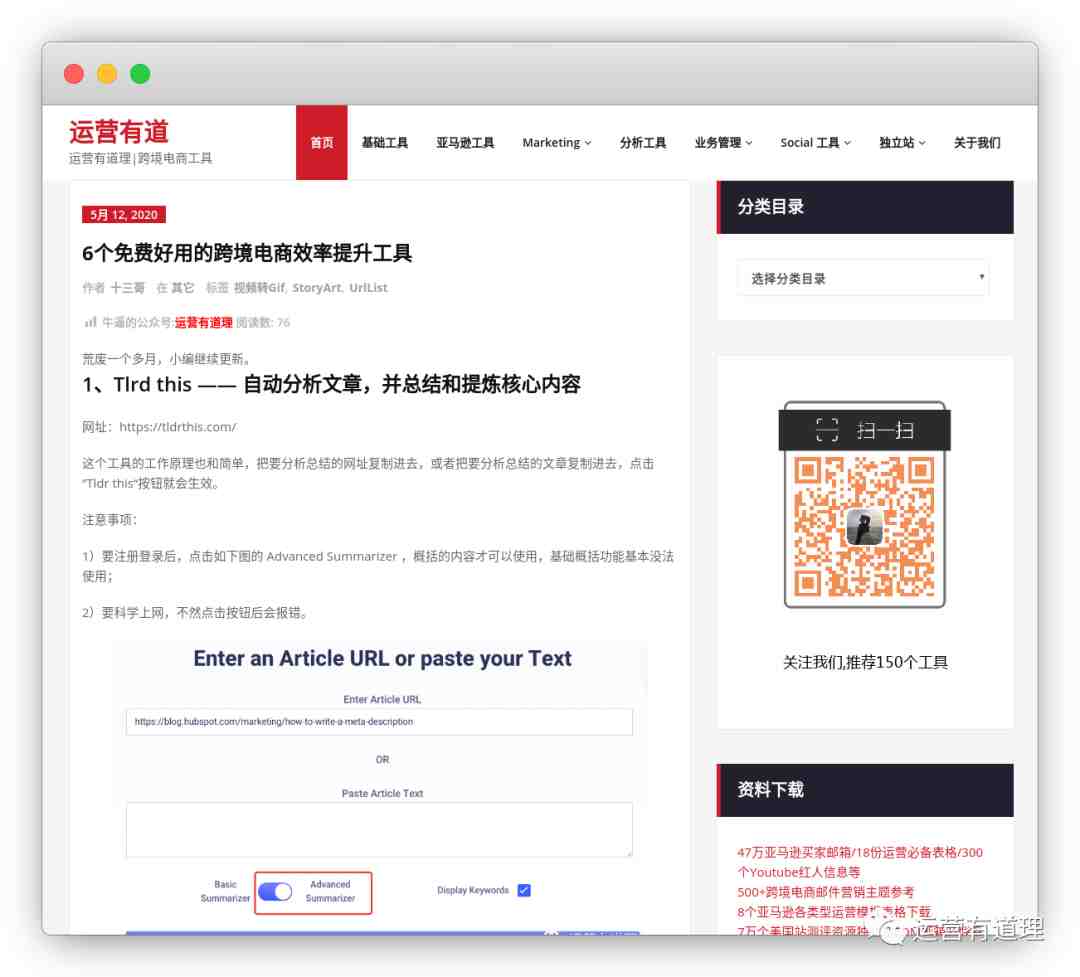Go to 亚马逊工具 menu item
1080x977 pixels.
[x=465, y=143]
